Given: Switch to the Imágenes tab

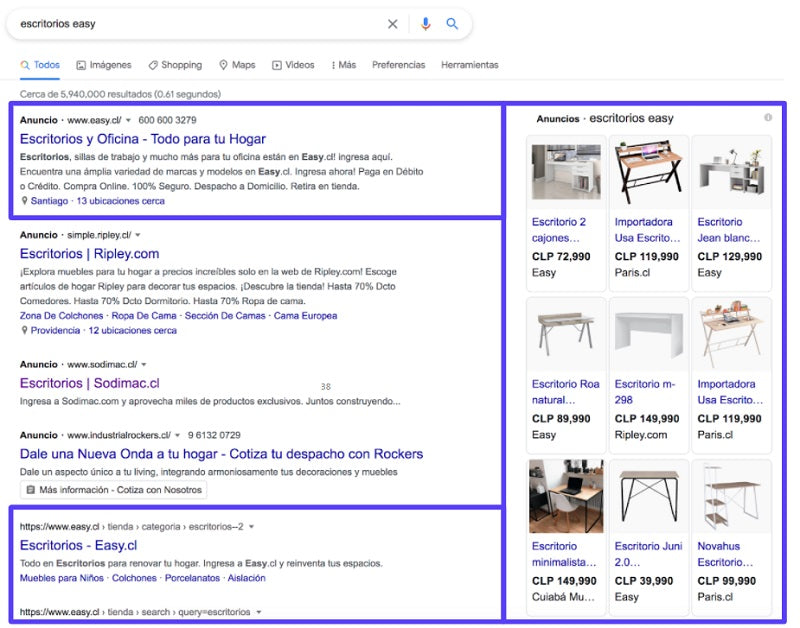Looking at the screenshot, I should [x=104, y=65].
